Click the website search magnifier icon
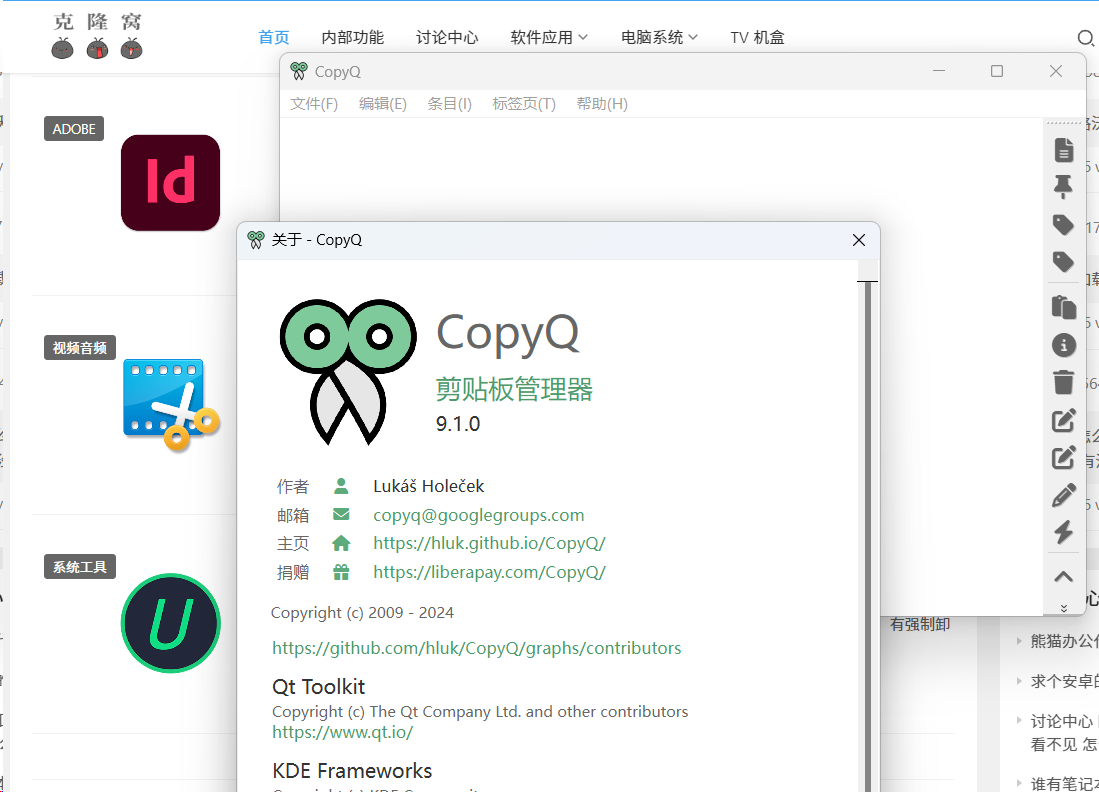This screenshot has width=1099, height=792. tap(1085, 38)
